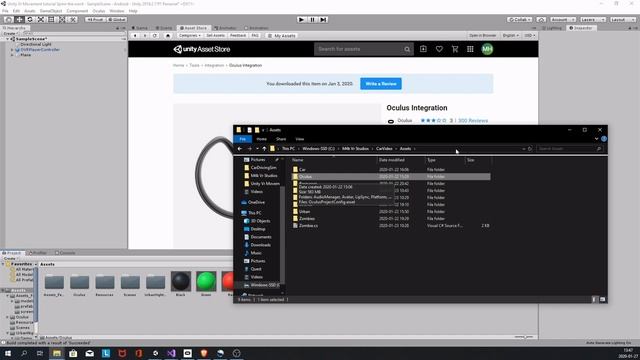The width and height of the screenshot is (640, 360).
Task: Select the Scale tool in Unity toolbar
Action: 40,20
